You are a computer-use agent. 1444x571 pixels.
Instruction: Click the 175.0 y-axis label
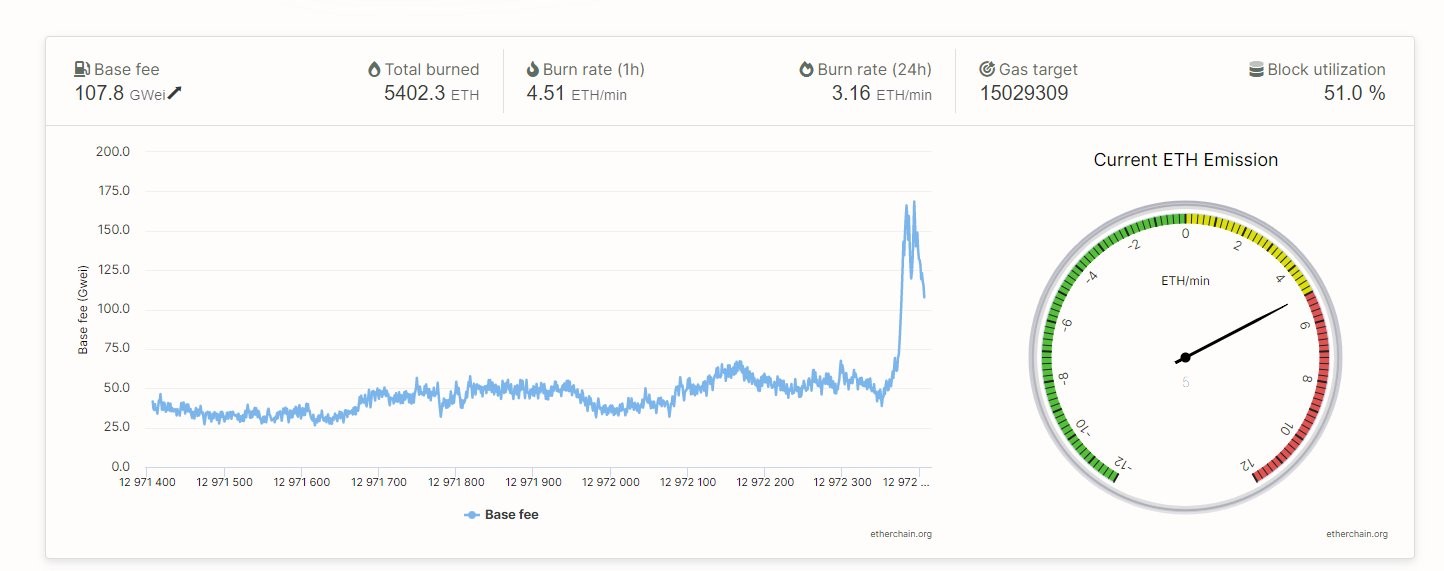click(112, 191)
